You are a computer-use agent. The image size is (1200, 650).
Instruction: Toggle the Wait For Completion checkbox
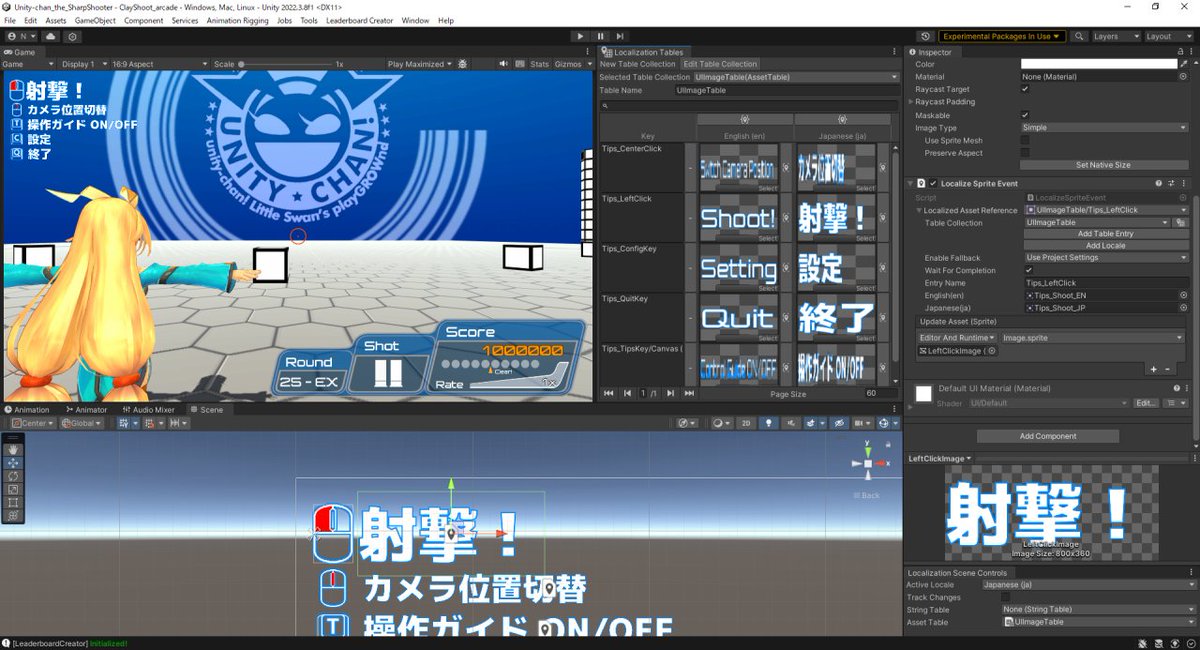coord(1029,270)
